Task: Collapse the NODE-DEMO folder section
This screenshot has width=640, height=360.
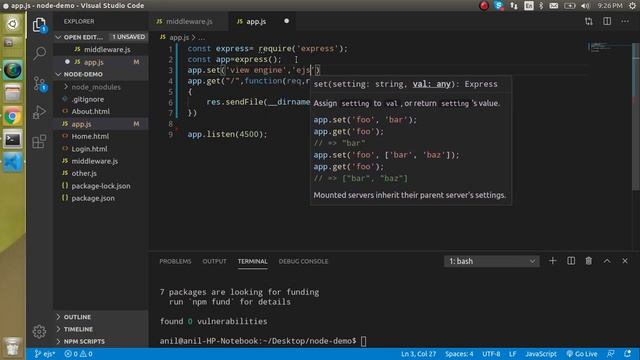Action: pyautogui.click(x=83, y=74)
